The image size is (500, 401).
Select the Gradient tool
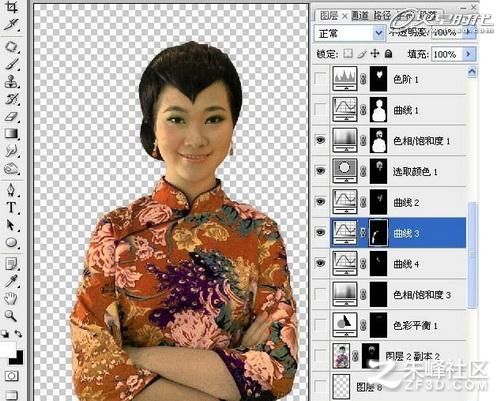tap(11, 133)
